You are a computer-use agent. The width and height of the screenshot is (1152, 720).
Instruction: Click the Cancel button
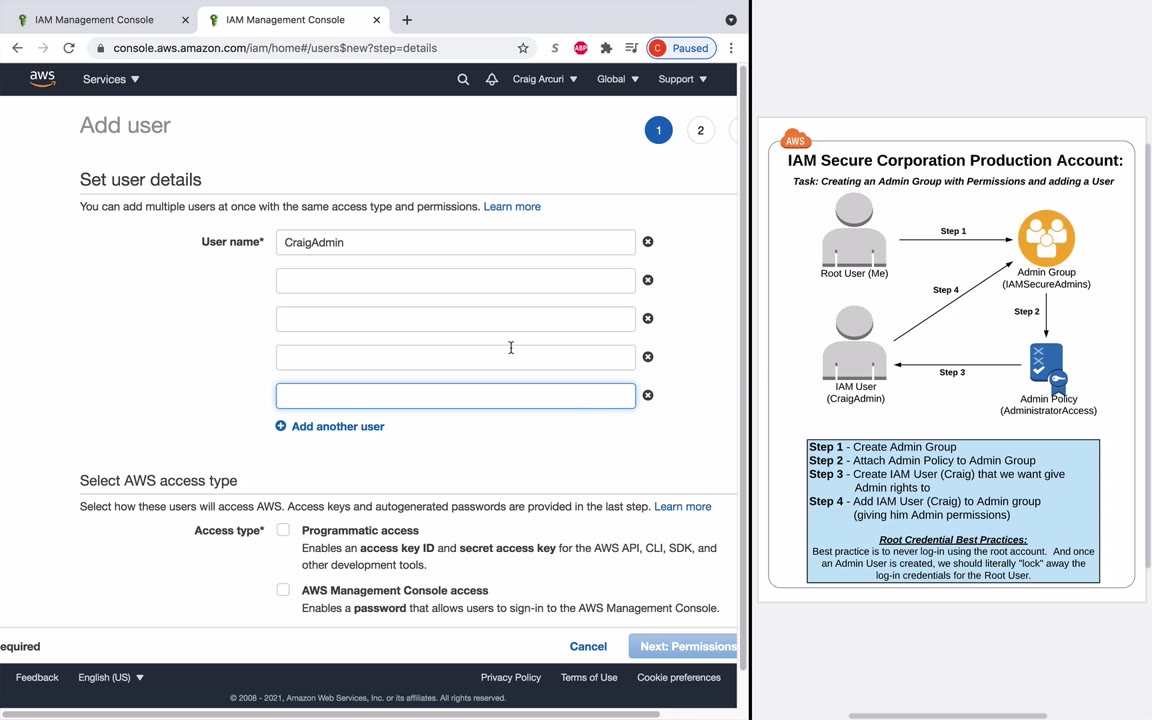588,647
